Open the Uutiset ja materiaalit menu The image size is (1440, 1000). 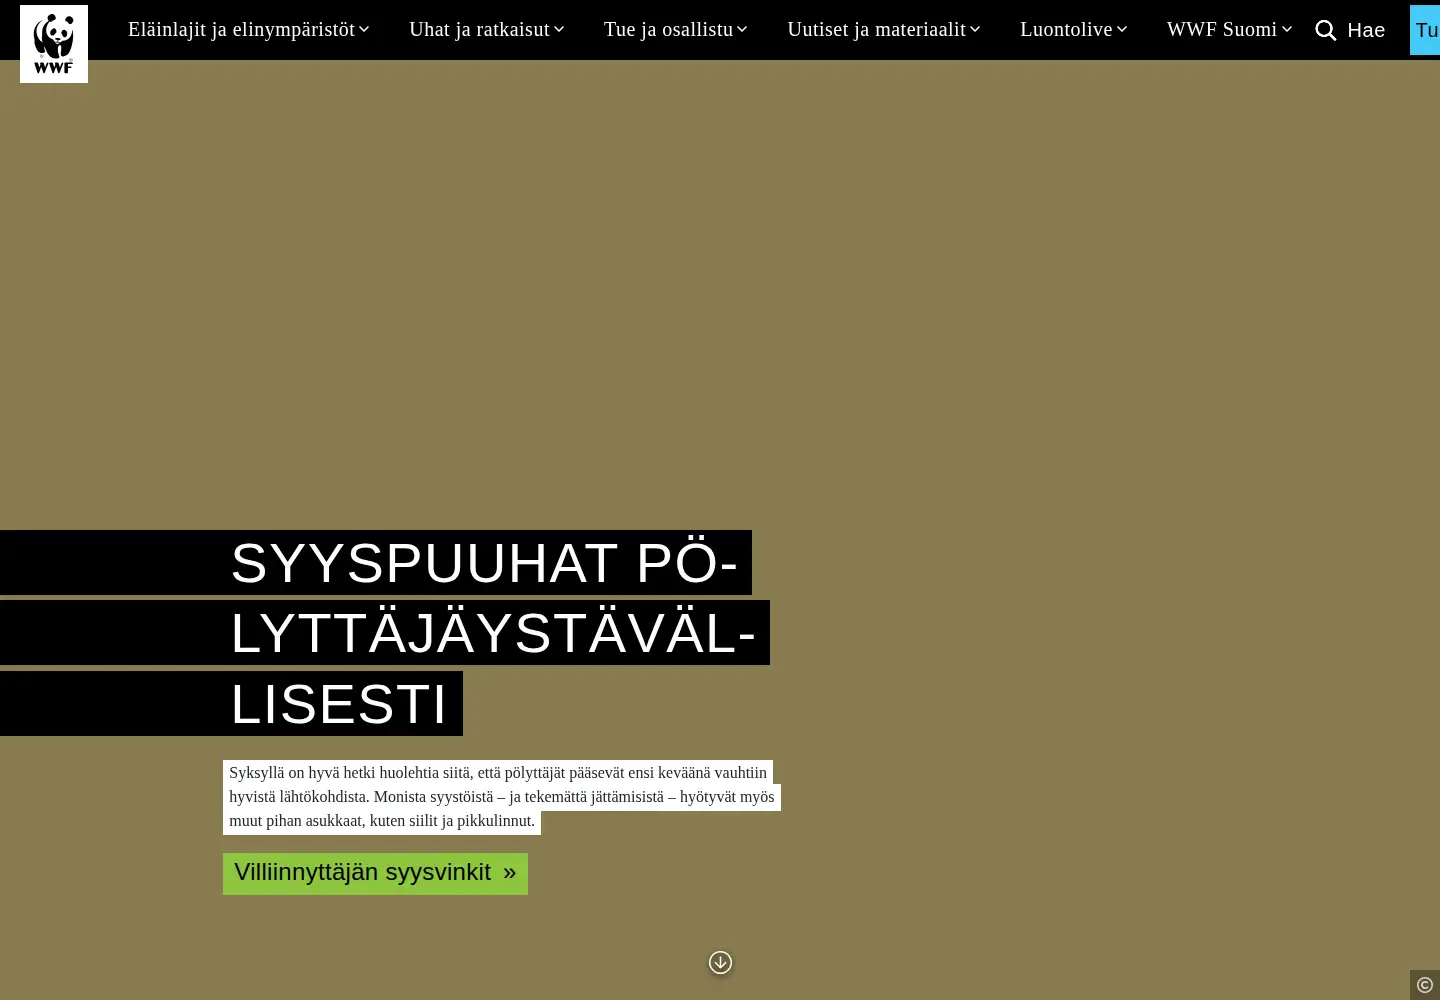pos(876,30)
